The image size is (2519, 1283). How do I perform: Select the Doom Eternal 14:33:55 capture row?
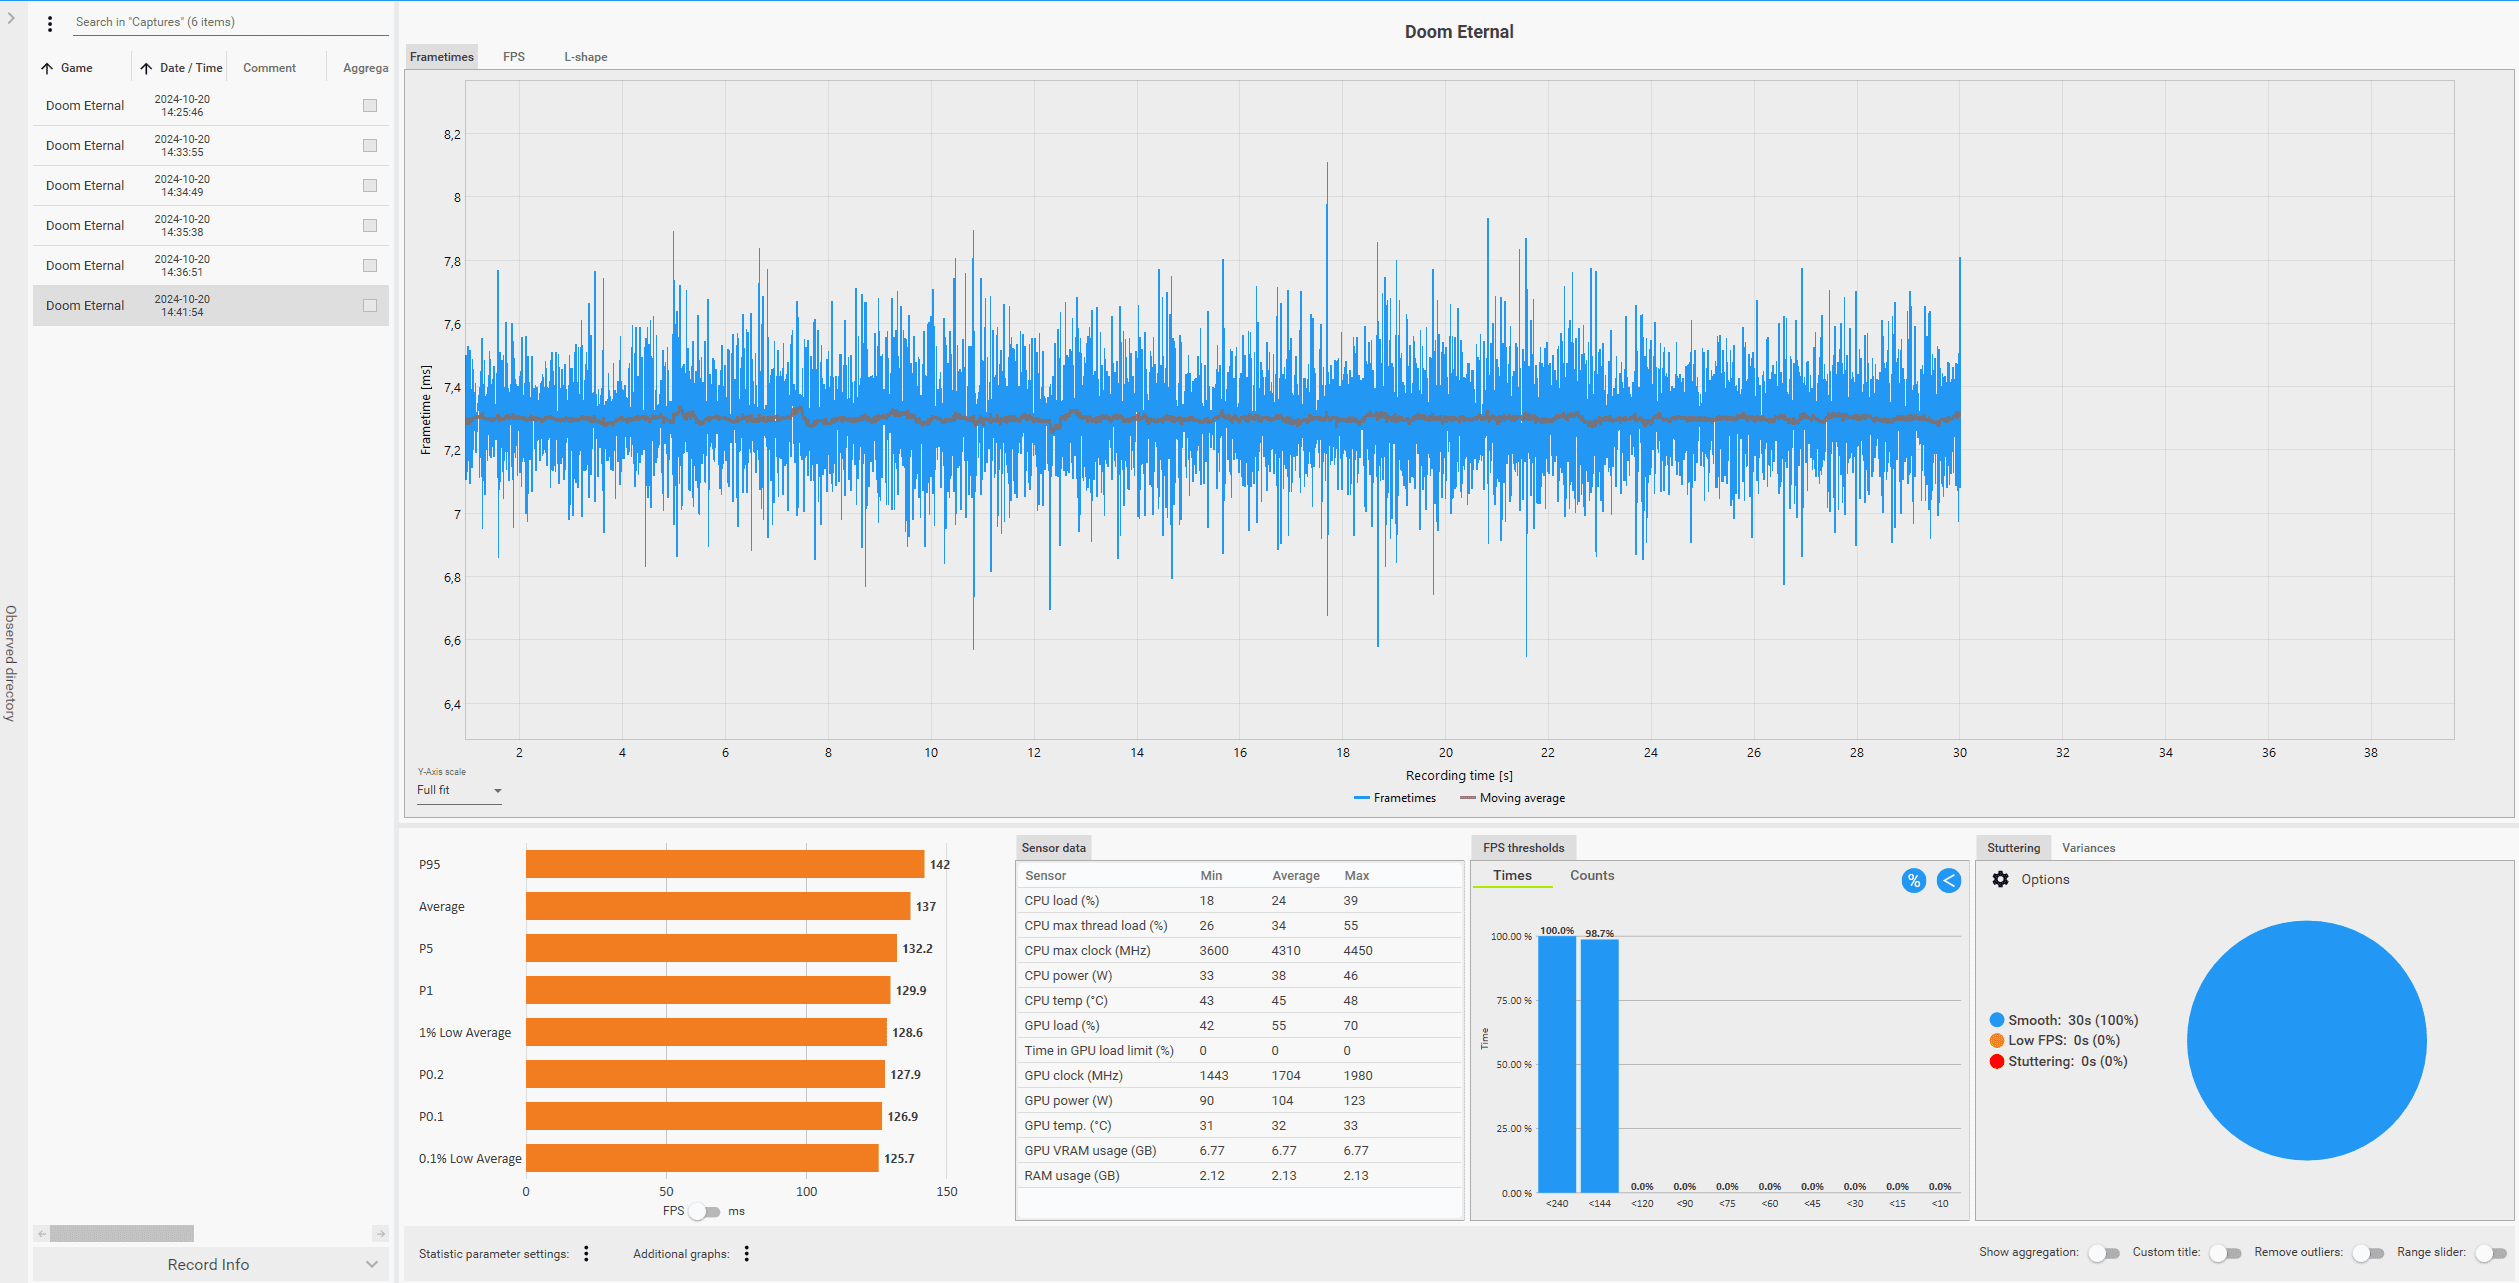pyautogui.click(x=210, y=145)
